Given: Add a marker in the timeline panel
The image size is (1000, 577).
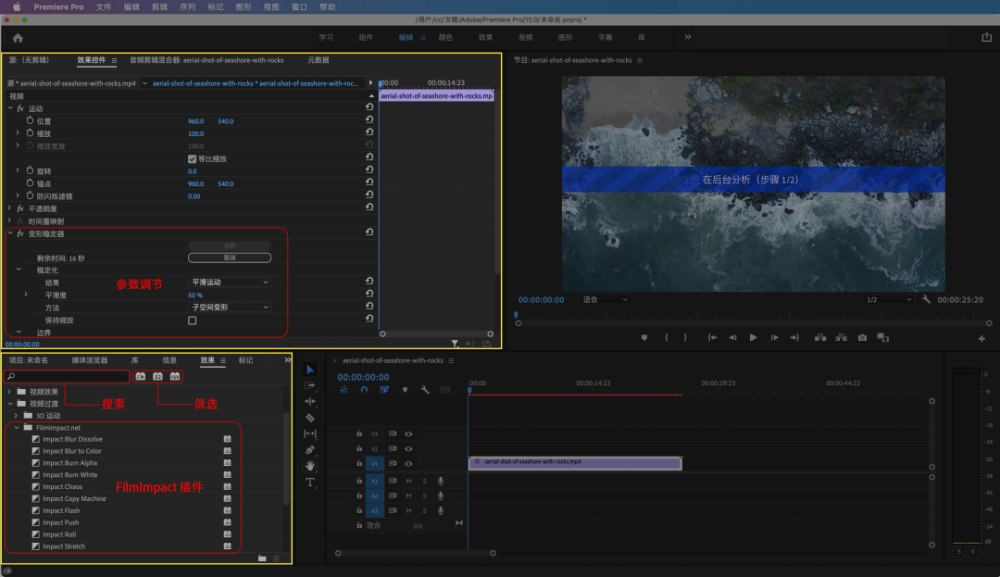Looking at the screenshot, I should pos(405,390).
